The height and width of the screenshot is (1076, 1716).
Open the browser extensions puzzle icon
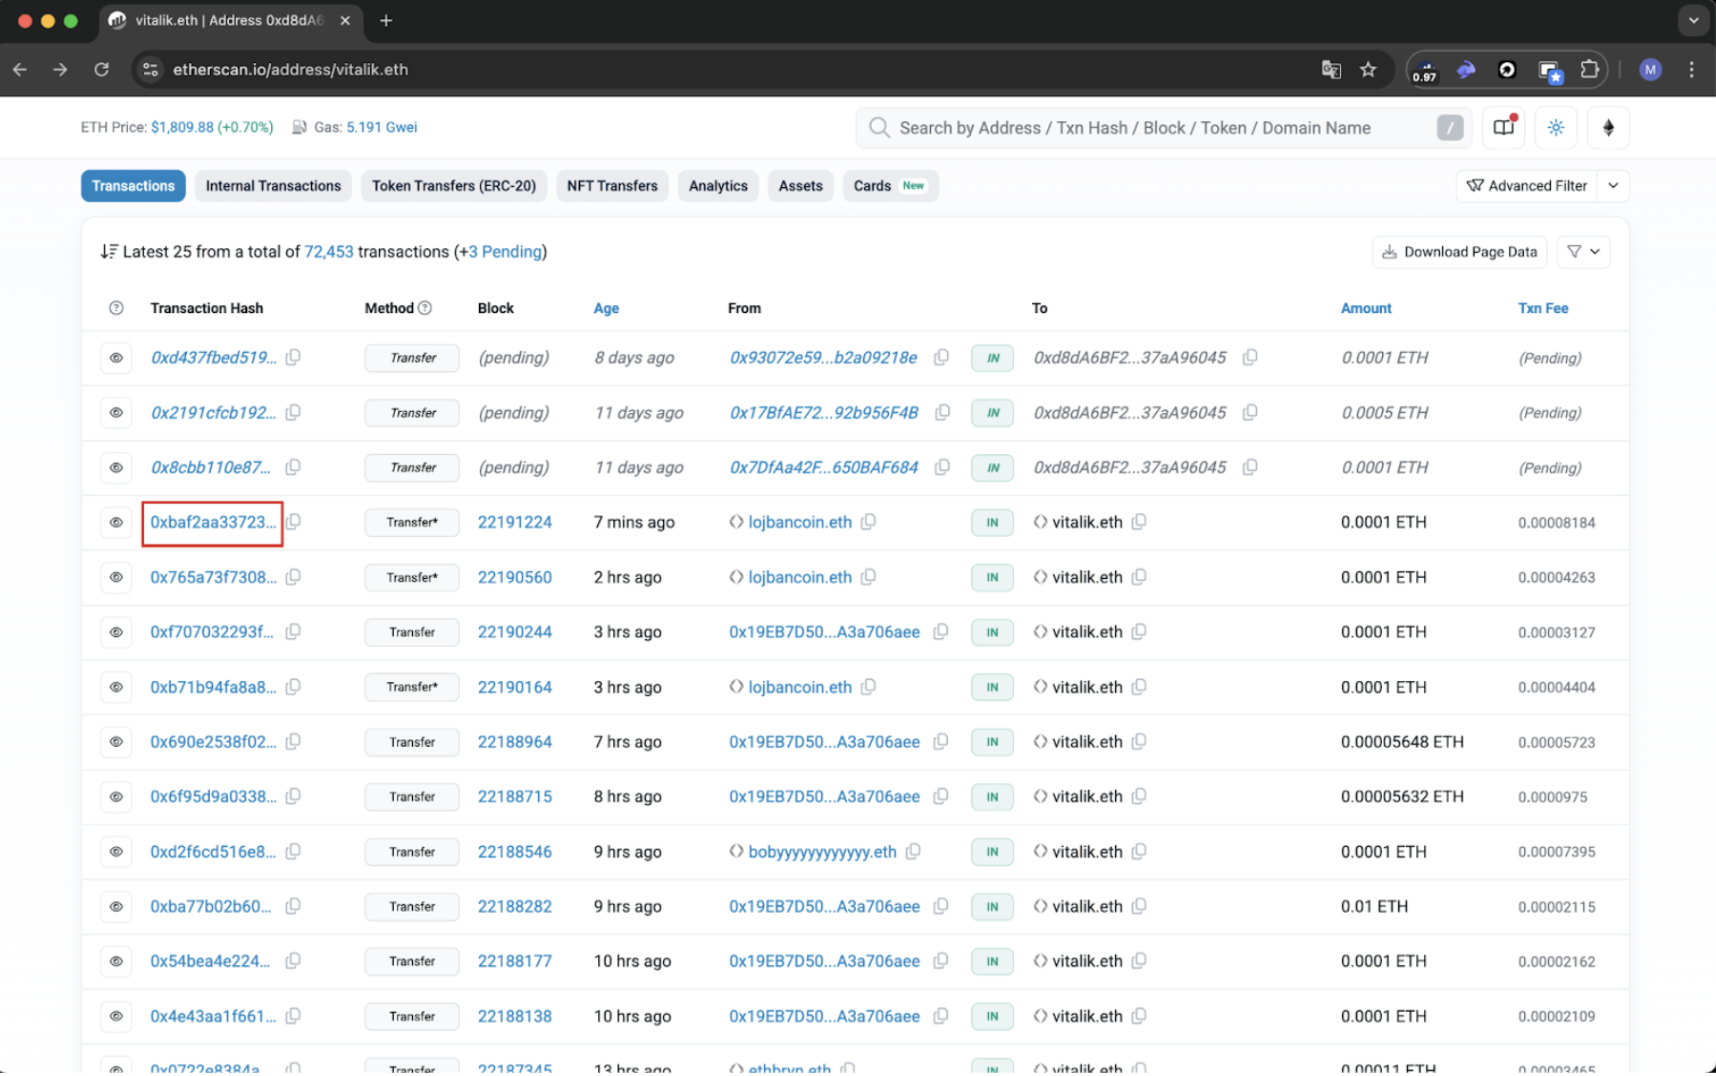pos(1589,69)
